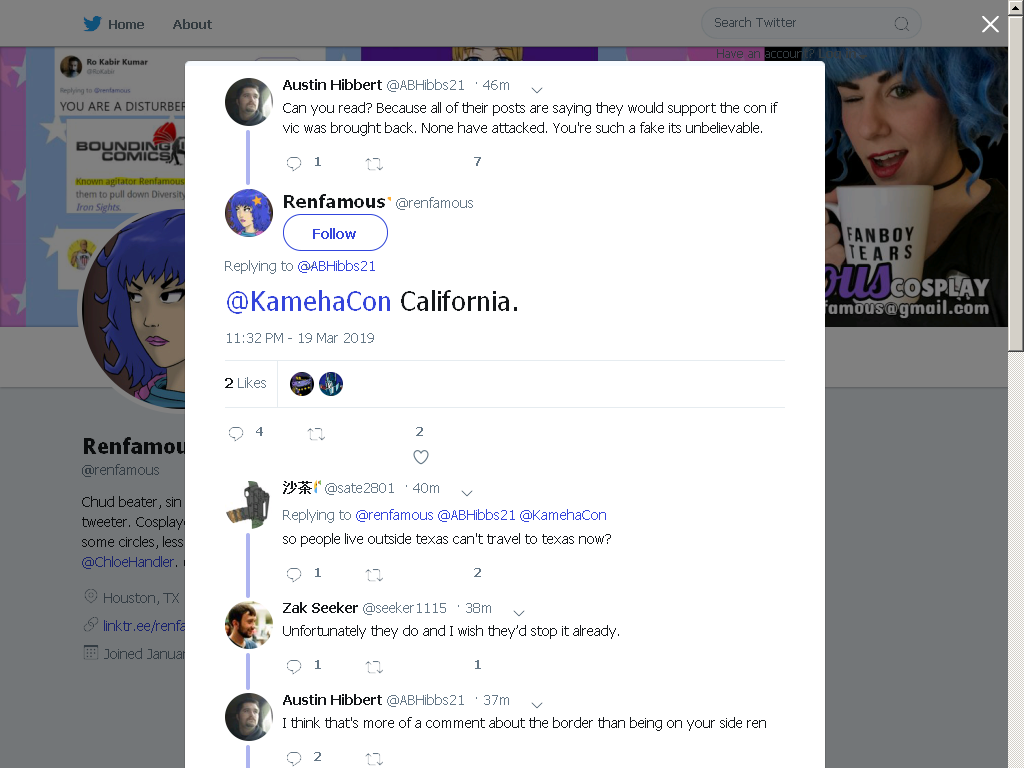The width and height of the screenshot is (1024, 768).
Task: Close the tweet overlay with X
Action: coord(990,24)
